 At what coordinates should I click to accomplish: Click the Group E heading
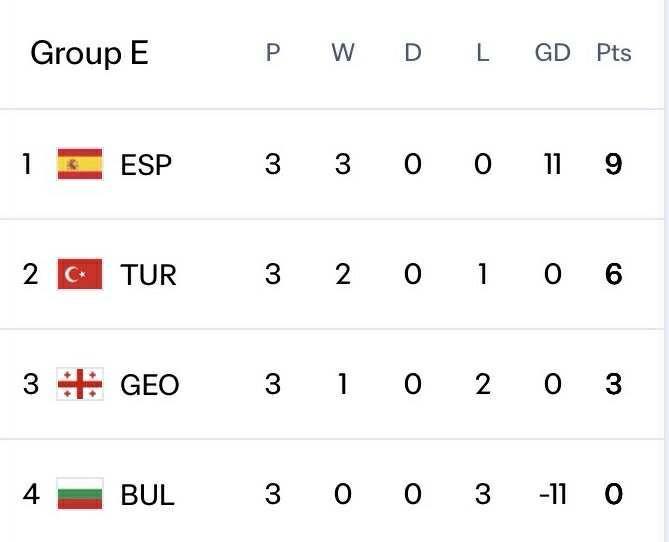coord(89,53)
